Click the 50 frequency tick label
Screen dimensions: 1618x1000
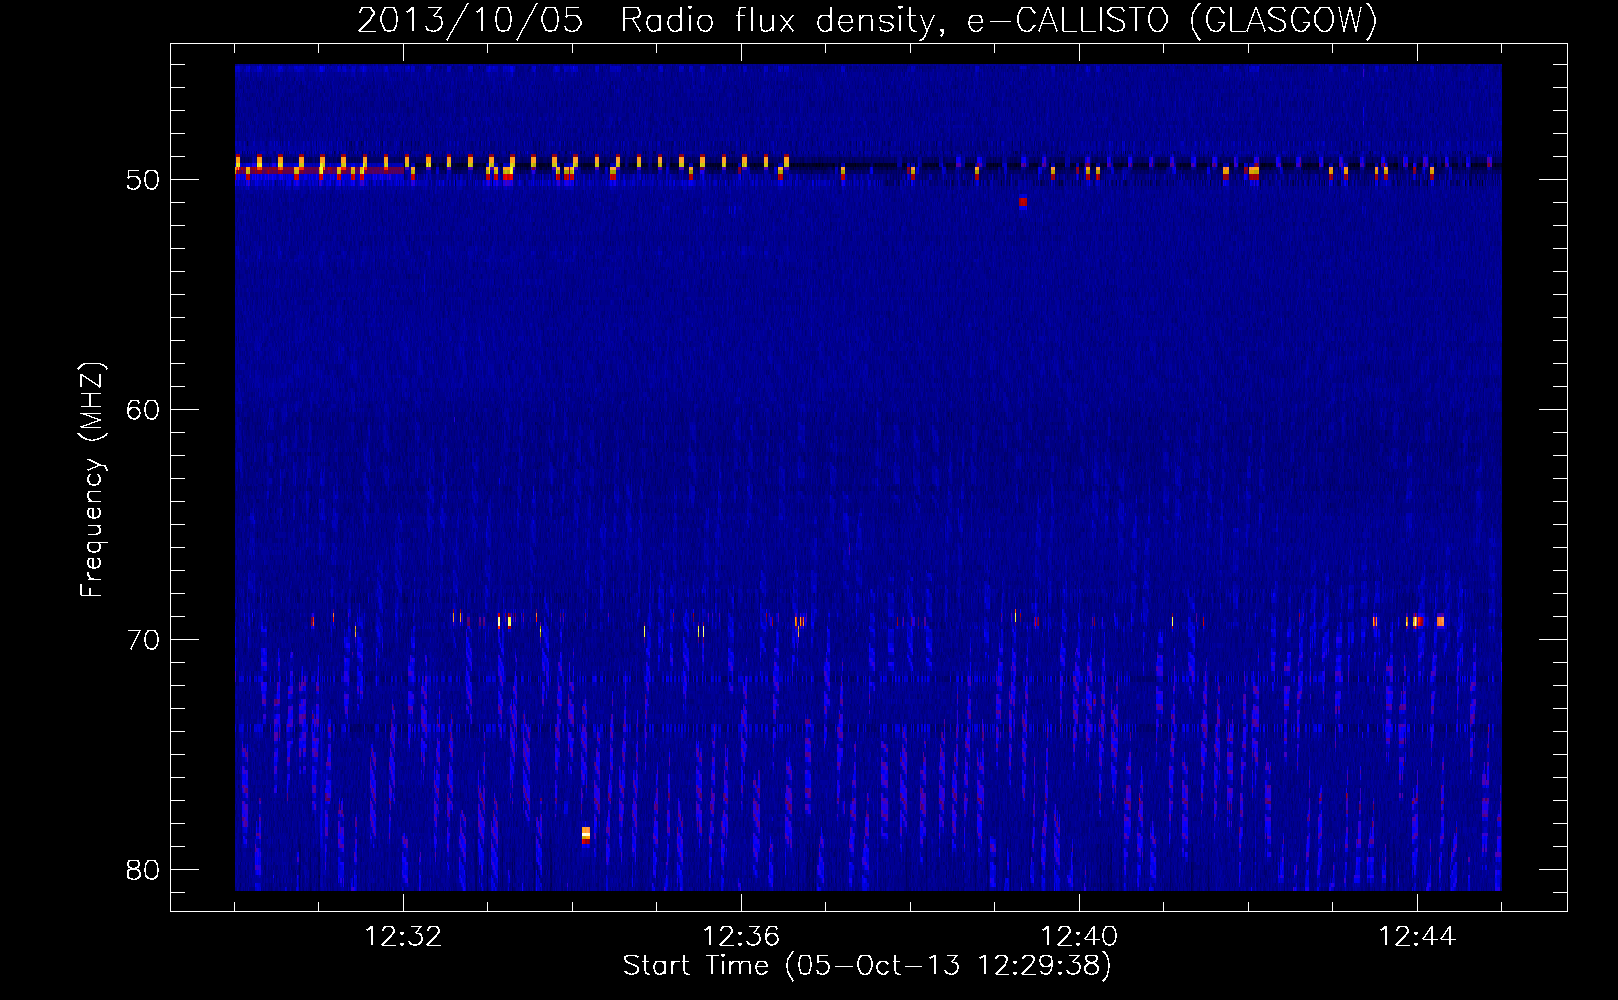point(142,180)
